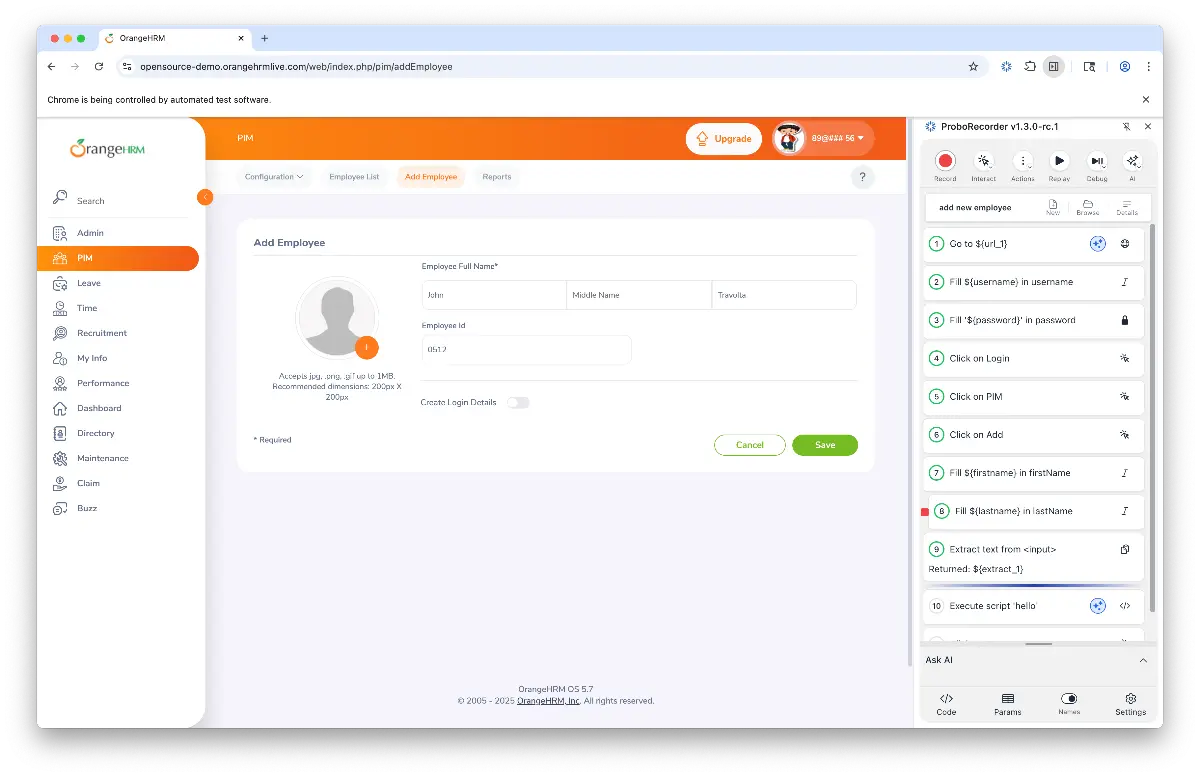Expand the Configuration dropdown
The height and width of the screenshot is (777, 1200).
tap(275, 177)
